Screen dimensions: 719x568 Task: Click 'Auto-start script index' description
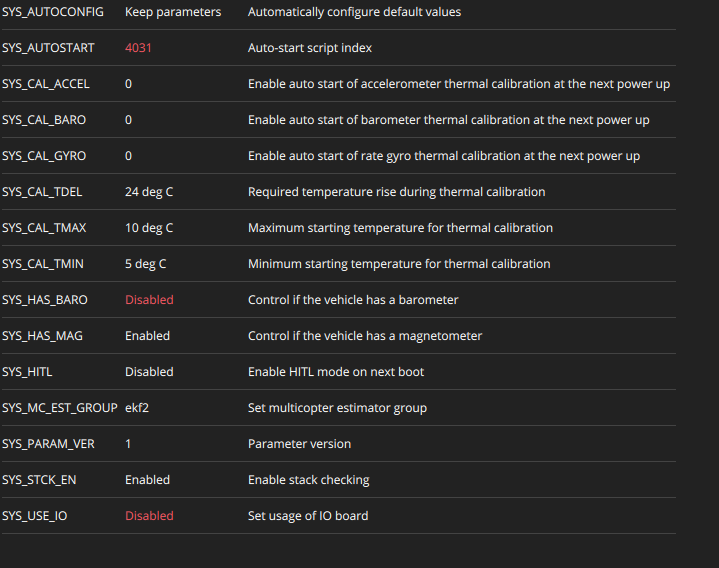point(310,48)
